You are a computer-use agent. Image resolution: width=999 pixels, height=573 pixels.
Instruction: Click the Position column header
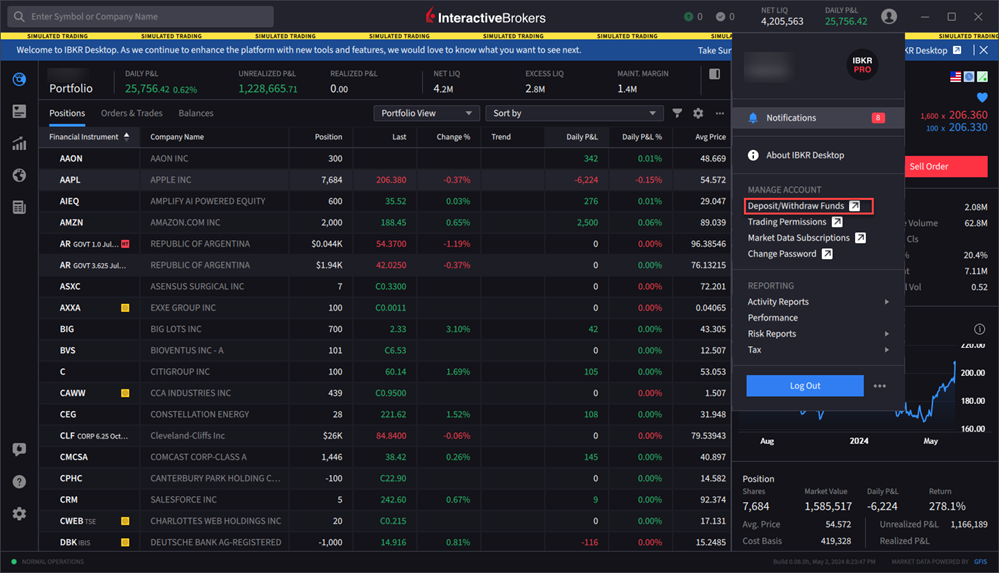pyautogui.click(x=328, y=137)
